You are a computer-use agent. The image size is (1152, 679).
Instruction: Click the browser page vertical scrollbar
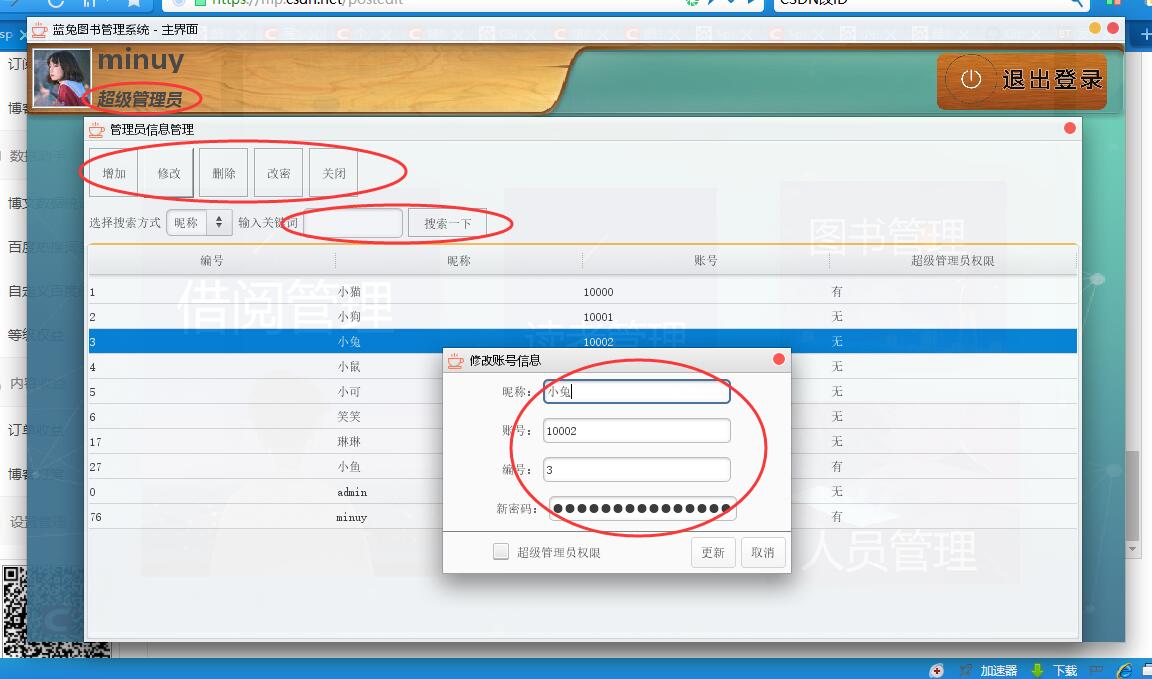pyautogui.click(x=1132, y=497)
